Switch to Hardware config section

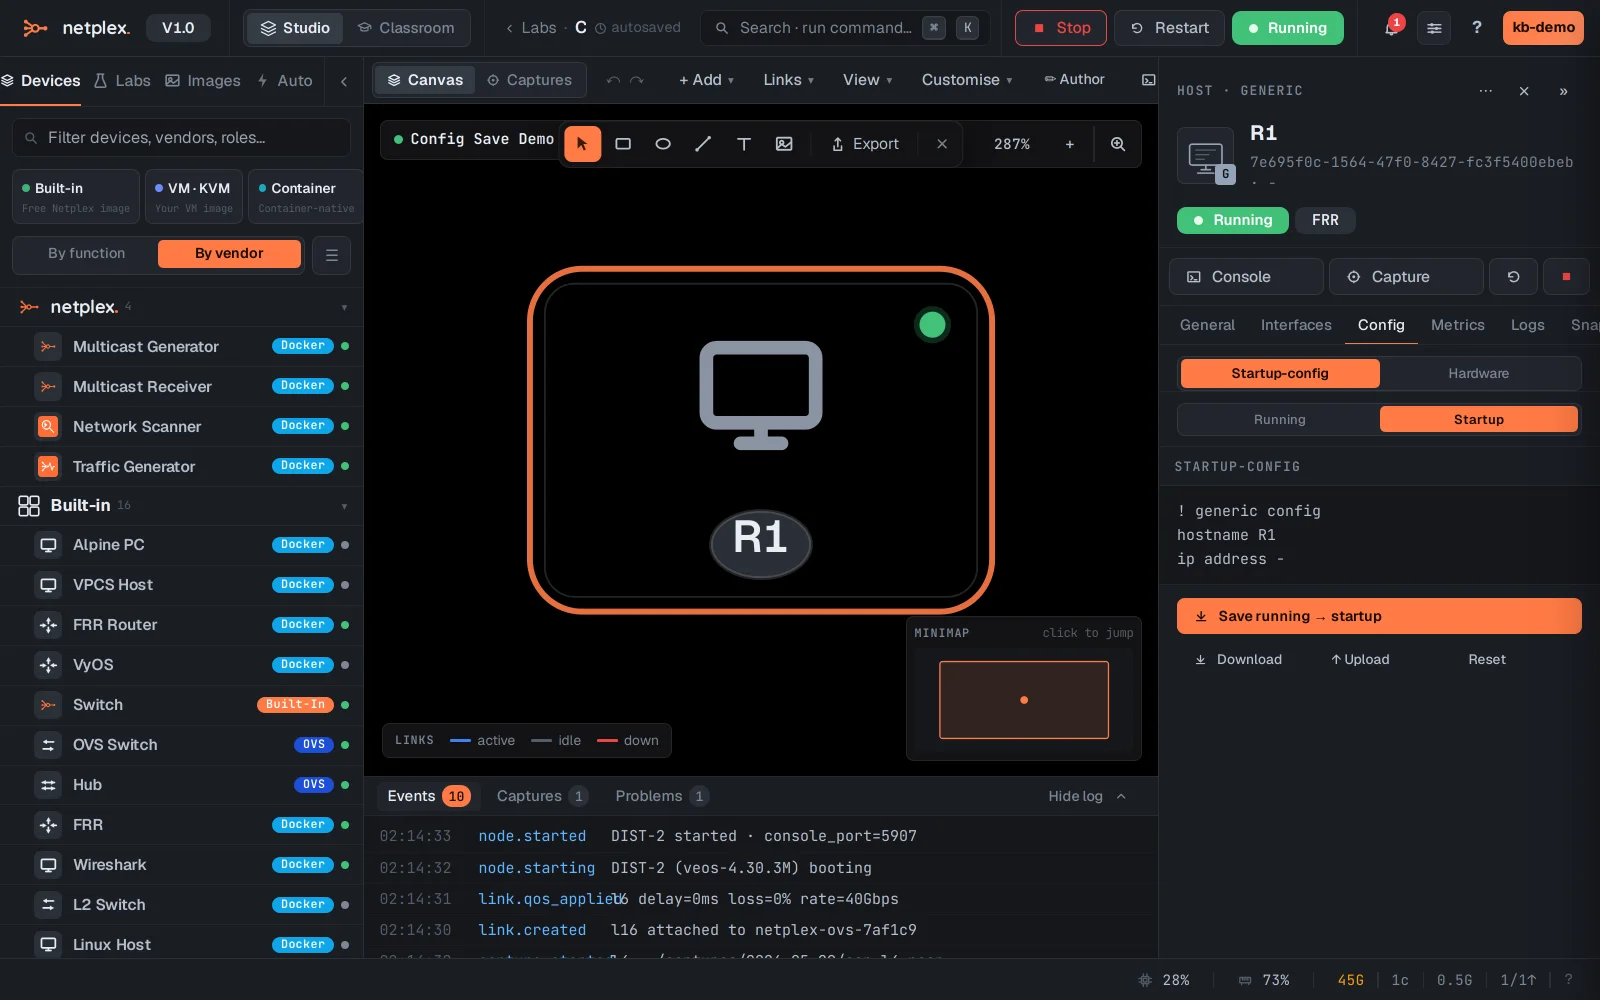click(1478, 374)
